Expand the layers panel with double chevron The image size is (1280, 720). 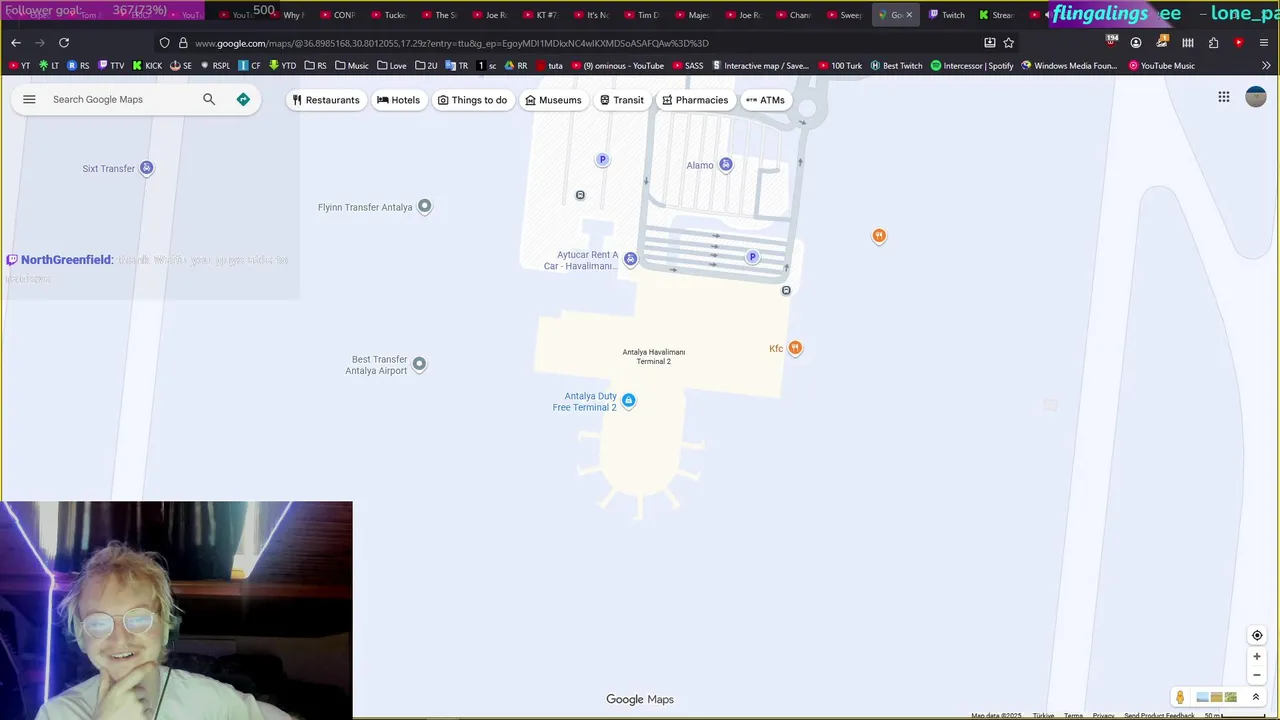pos(1255,697)
